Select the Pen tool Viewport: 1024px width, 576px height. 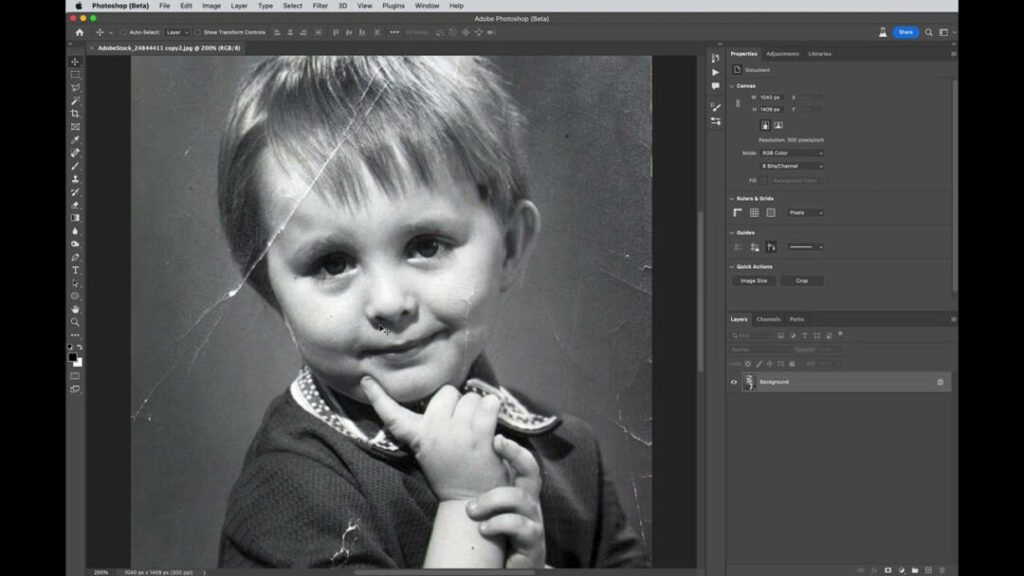pyautogui.click(x=75, y=257)
